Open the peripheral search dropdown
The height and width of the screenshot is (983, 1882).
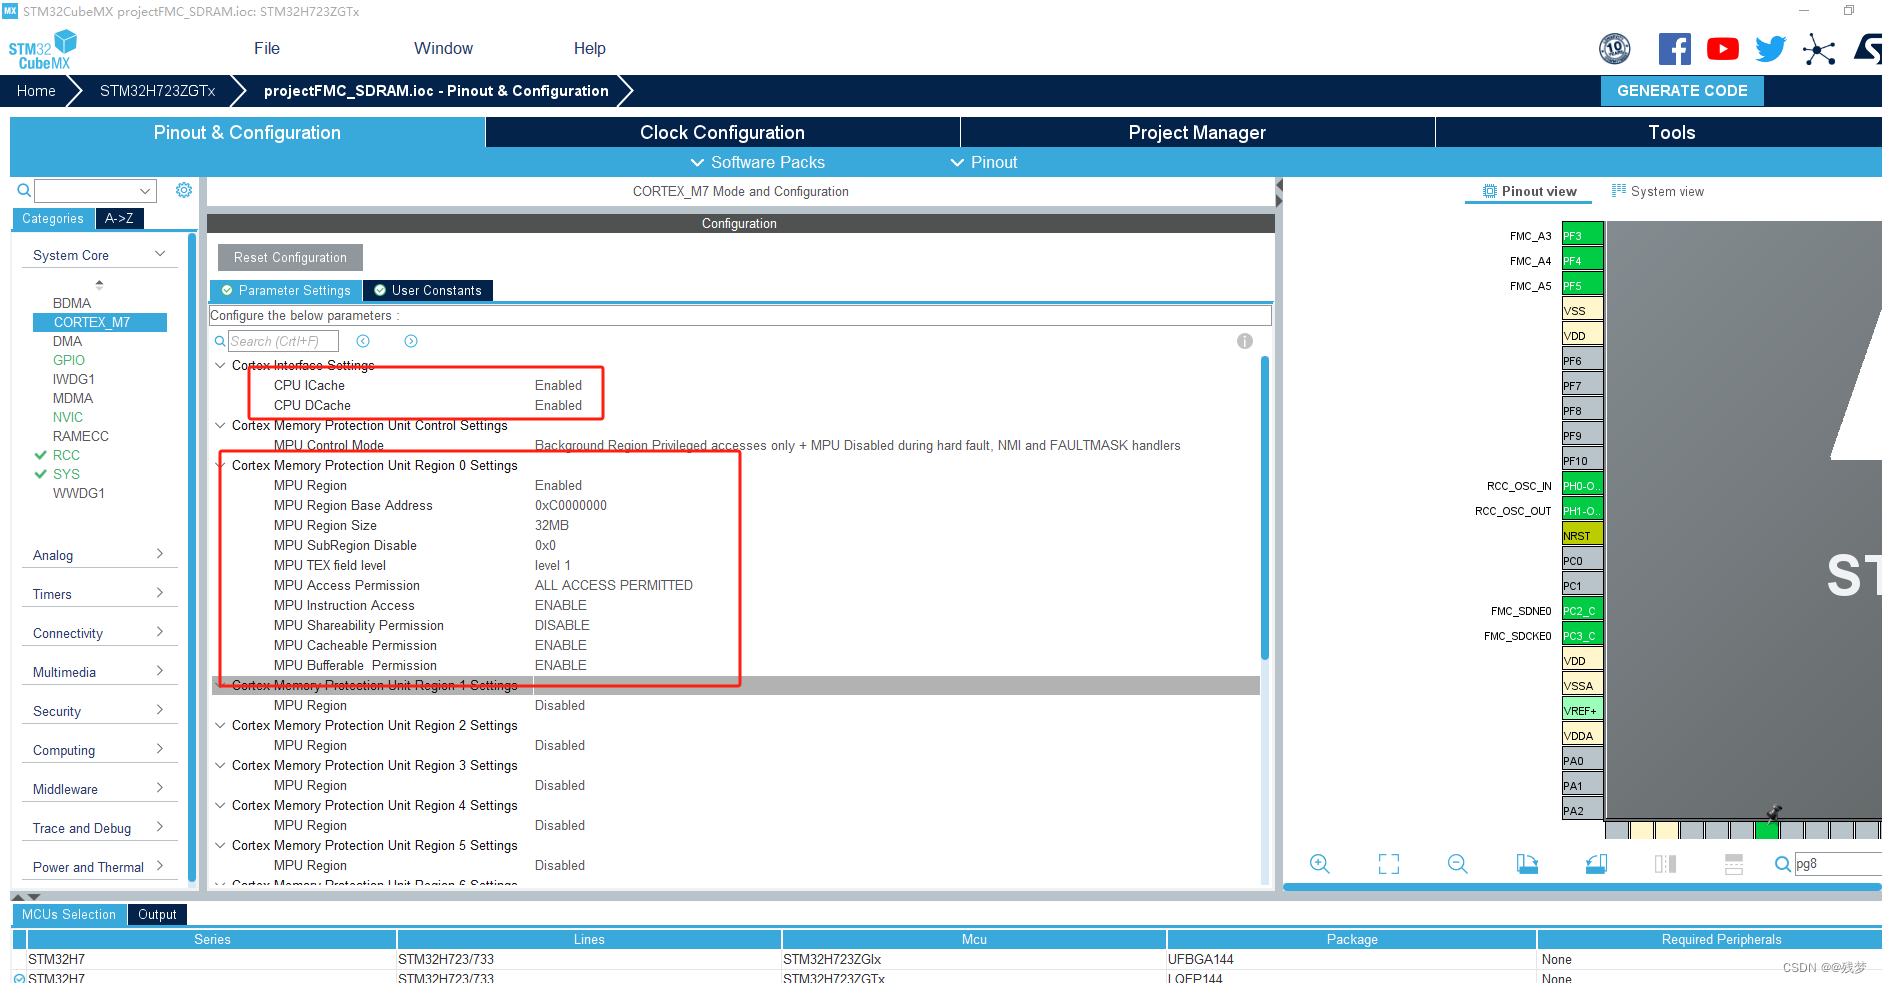pyautogui.click(x=145, y=190)
